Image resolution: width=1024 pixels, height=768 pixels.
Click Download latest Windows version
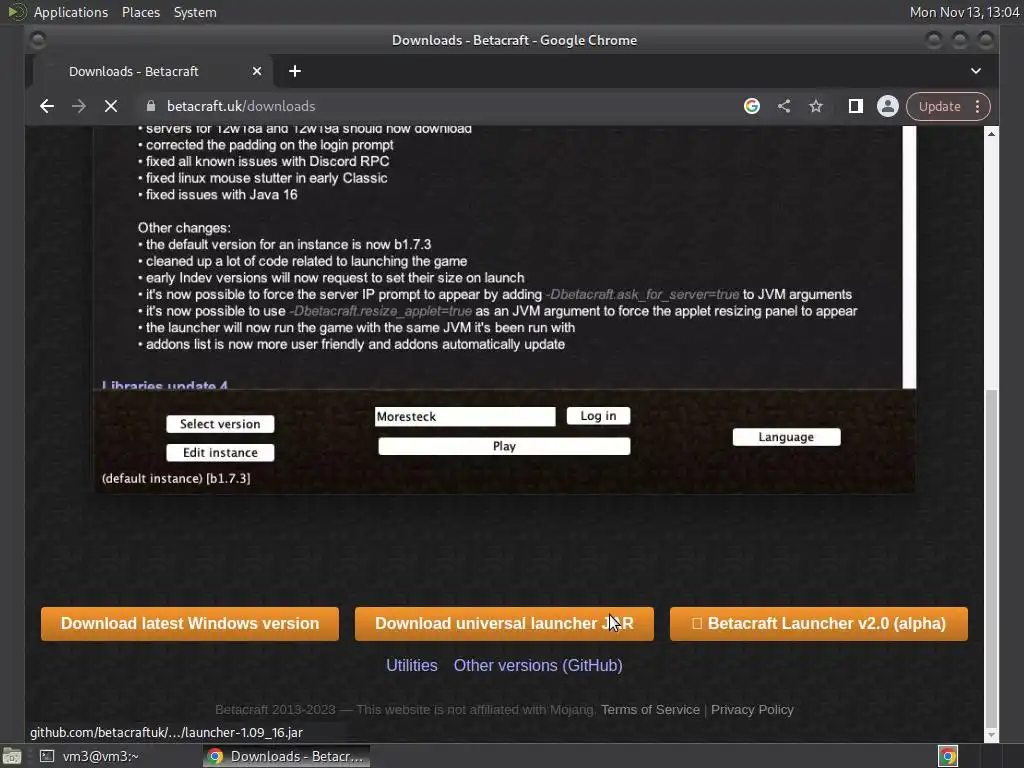coord(190,624)
